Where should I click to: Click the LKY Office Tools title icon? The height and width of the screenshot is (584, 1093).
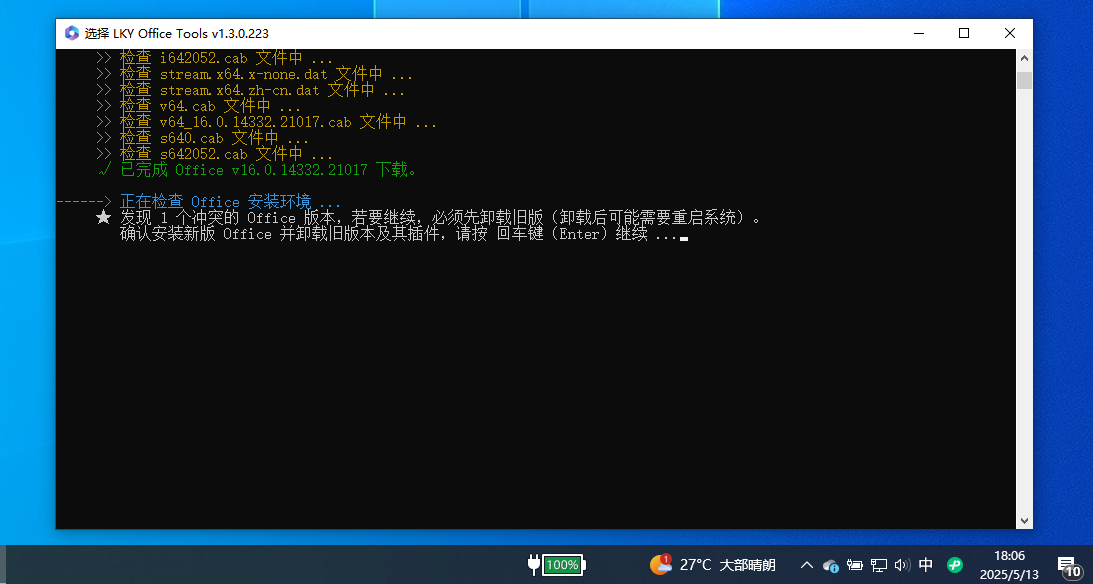71,33
